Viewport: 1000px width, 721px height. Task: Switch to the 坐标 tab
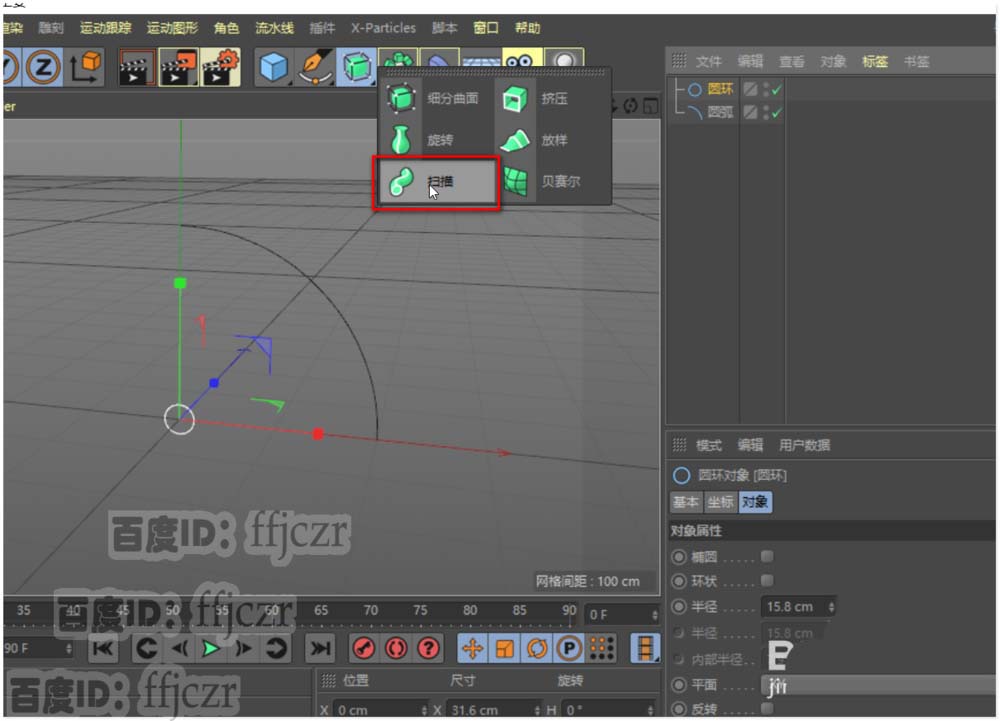721,502
